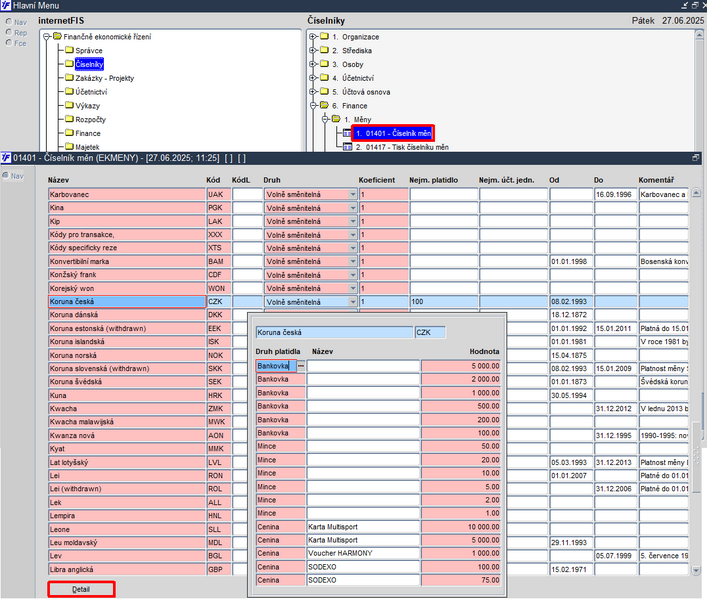707x599 pixels.
Task: Click the 01401 window title bar app icon
Action: click(6, 157)
